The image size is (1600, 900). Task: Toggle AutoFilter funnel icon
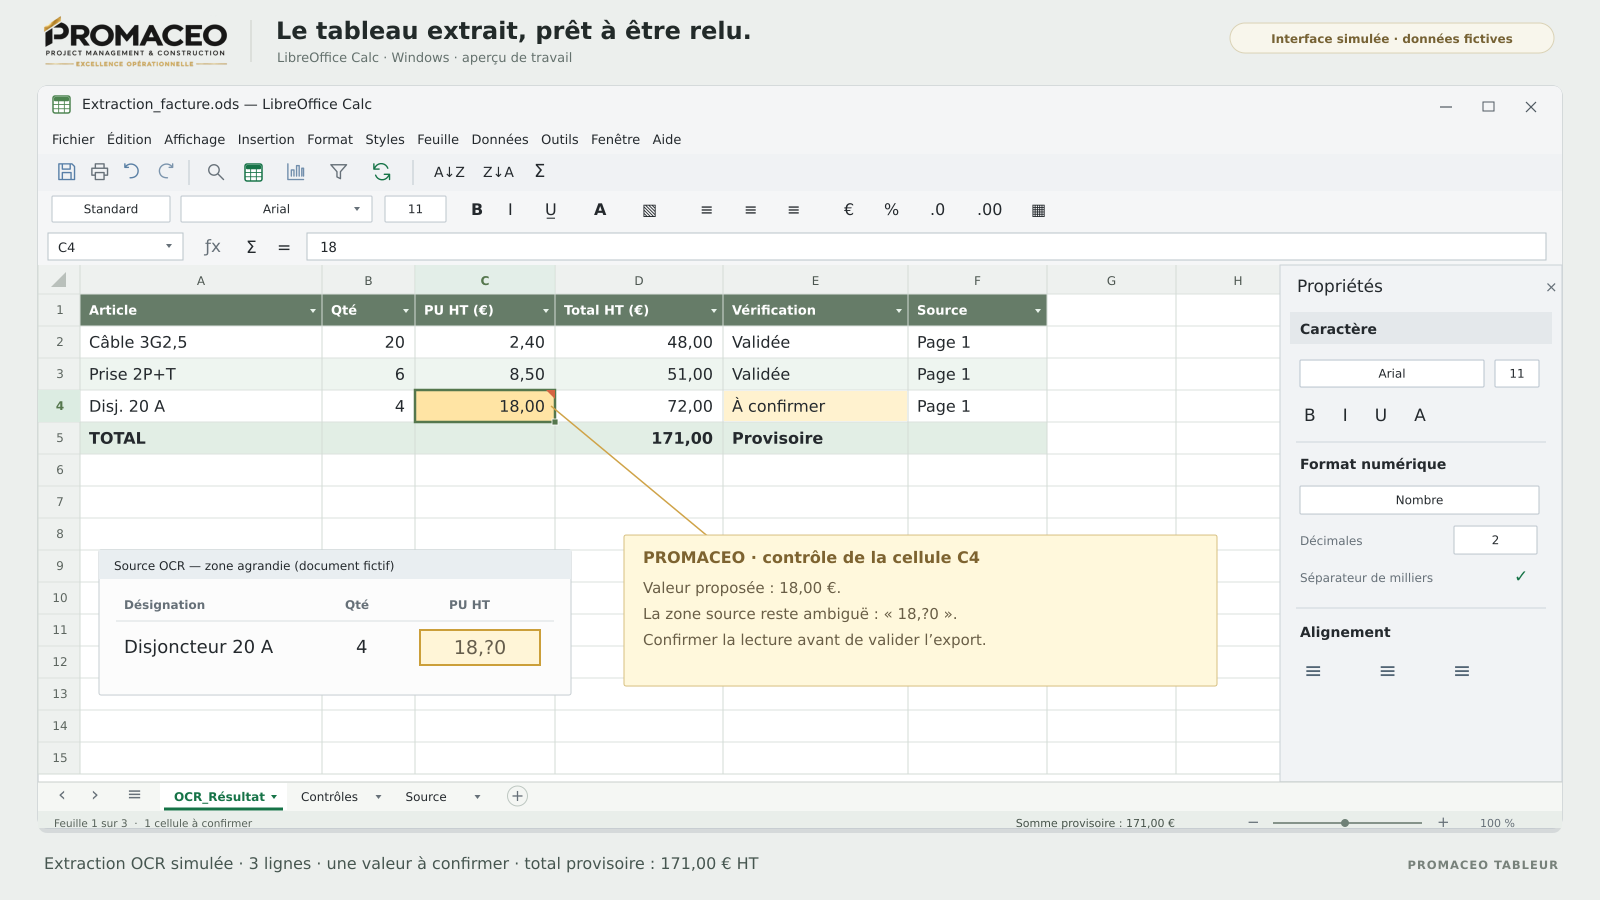point(339,172)
